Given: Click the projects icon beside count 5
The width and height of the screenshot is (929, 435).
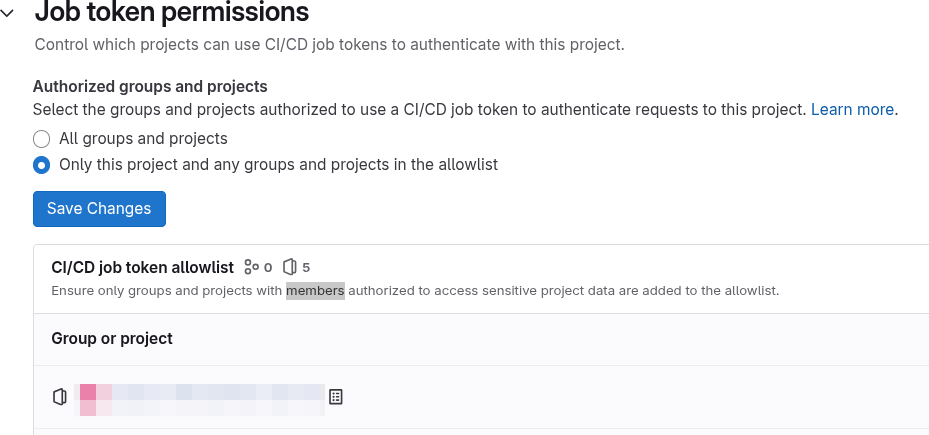Looking at the screenshot, I should coord(289,267).
